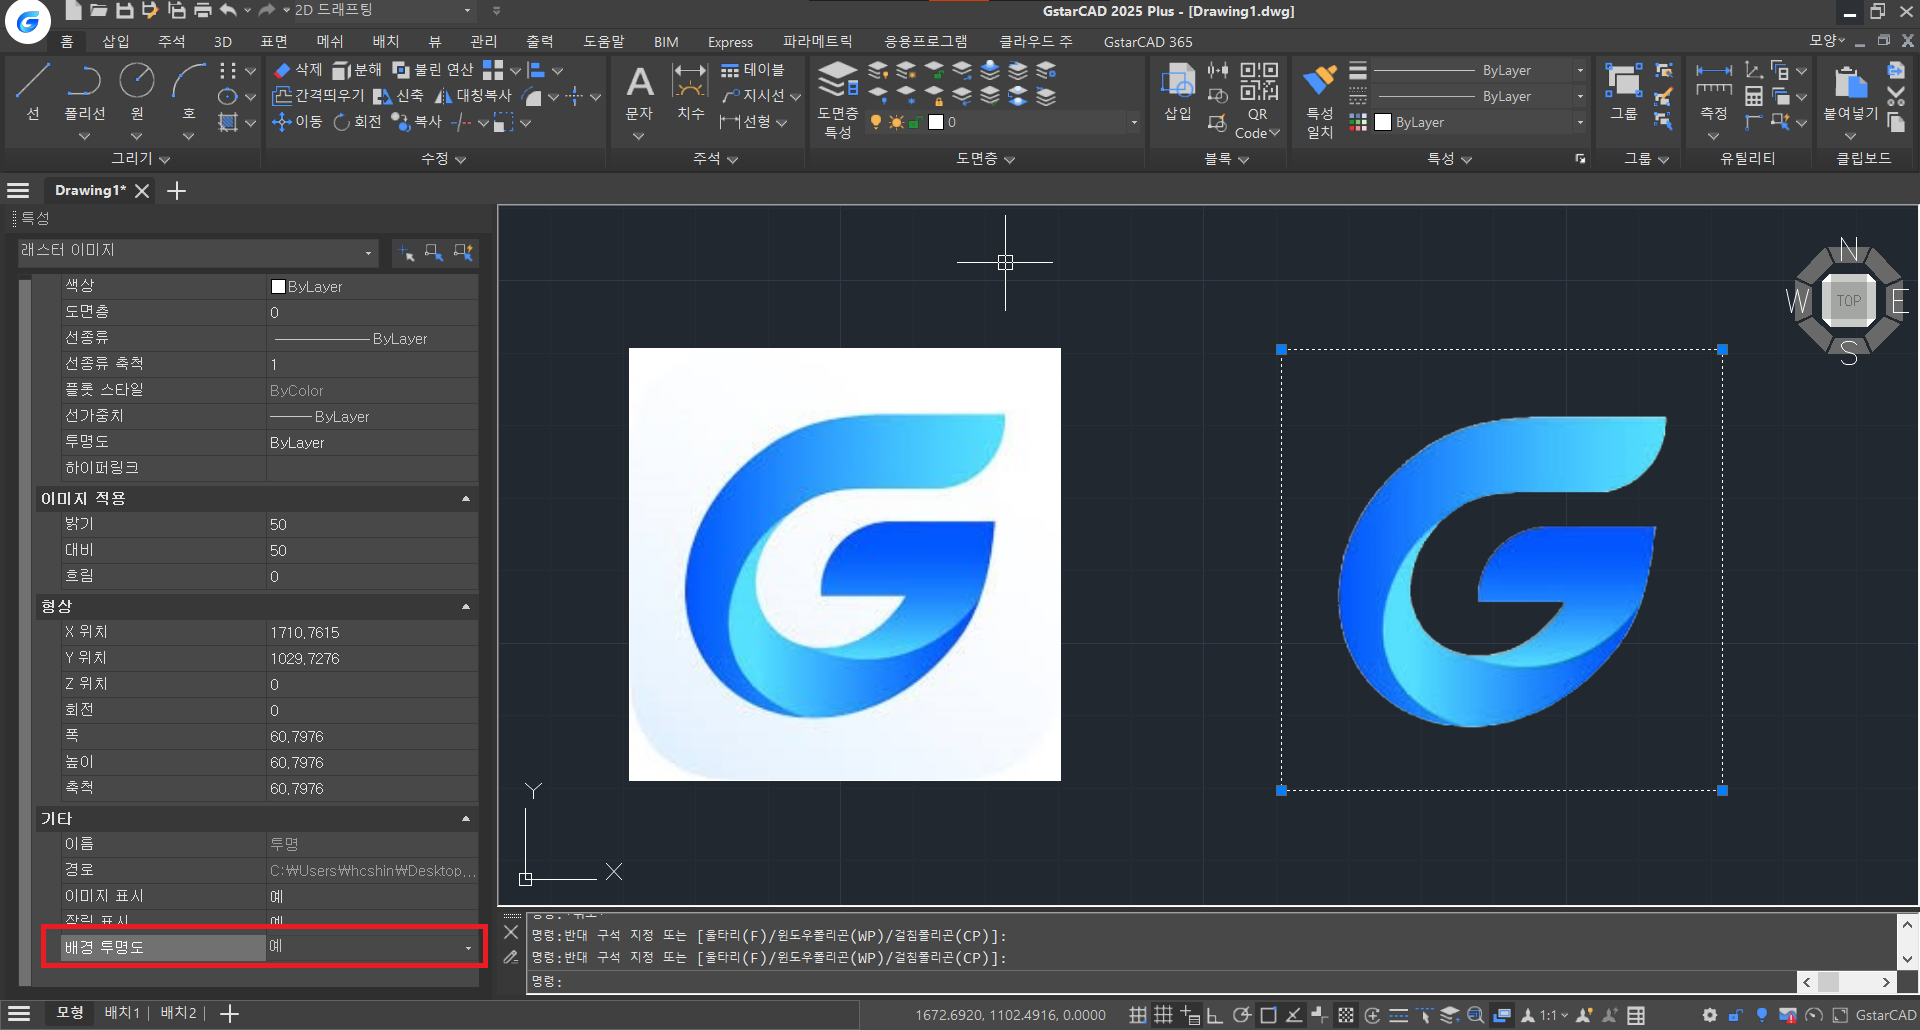The height and width of the screenshot is (1030, 1920).
Task: Click Match Properties (특성 일치) brush
Action: (1320, 100)
